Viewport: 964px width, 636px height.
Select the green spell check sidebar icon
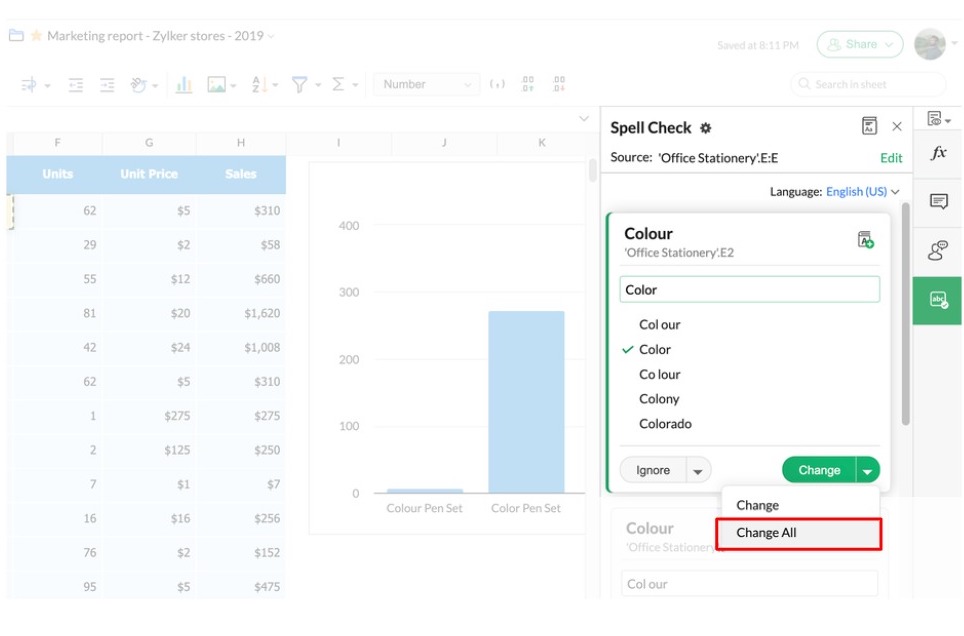[938, 300]
